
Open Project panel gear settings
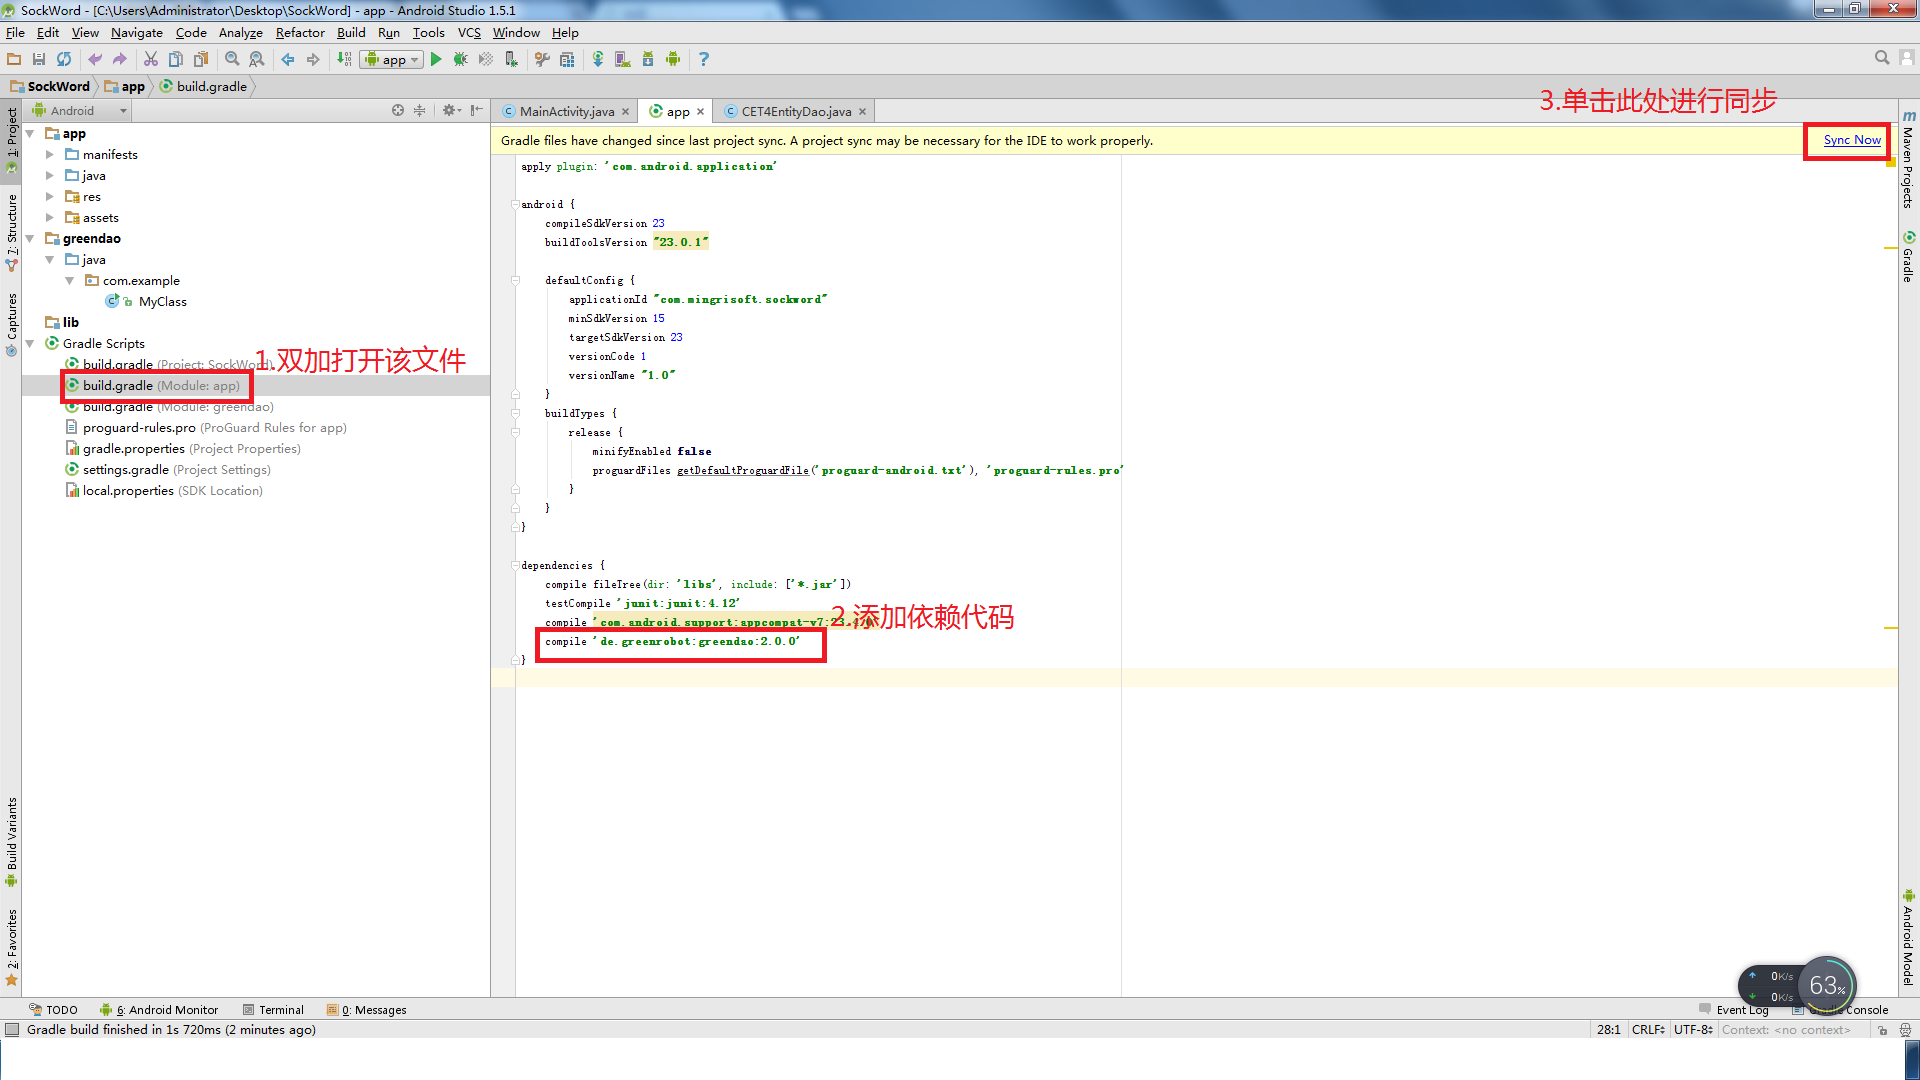[451, 110]
